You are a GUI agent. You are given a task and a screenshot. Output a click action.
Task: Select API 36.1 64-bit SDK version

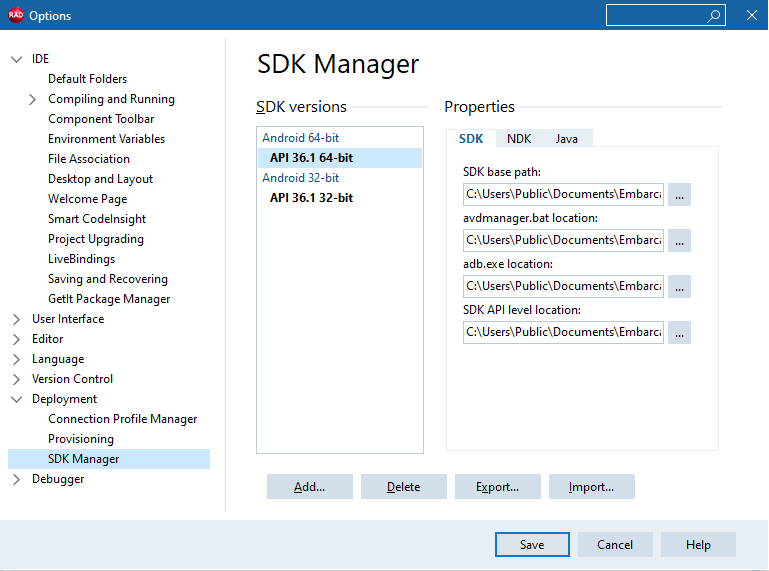click(339, 158)
